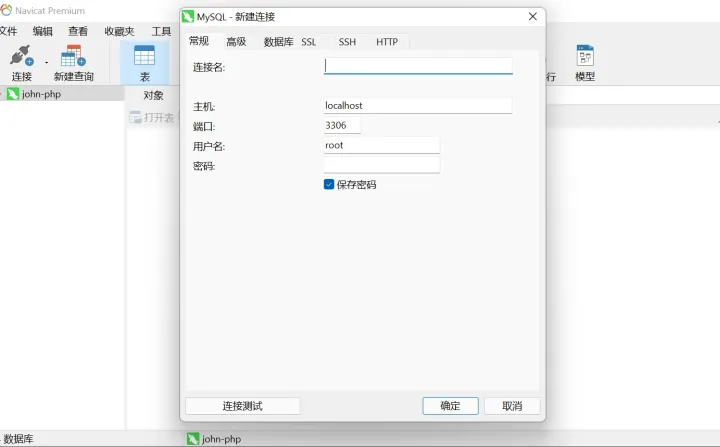The width and height of the screenshot is (720, 447).
Task: Toggle the 保存密码 checkbox
Action: 329,184
